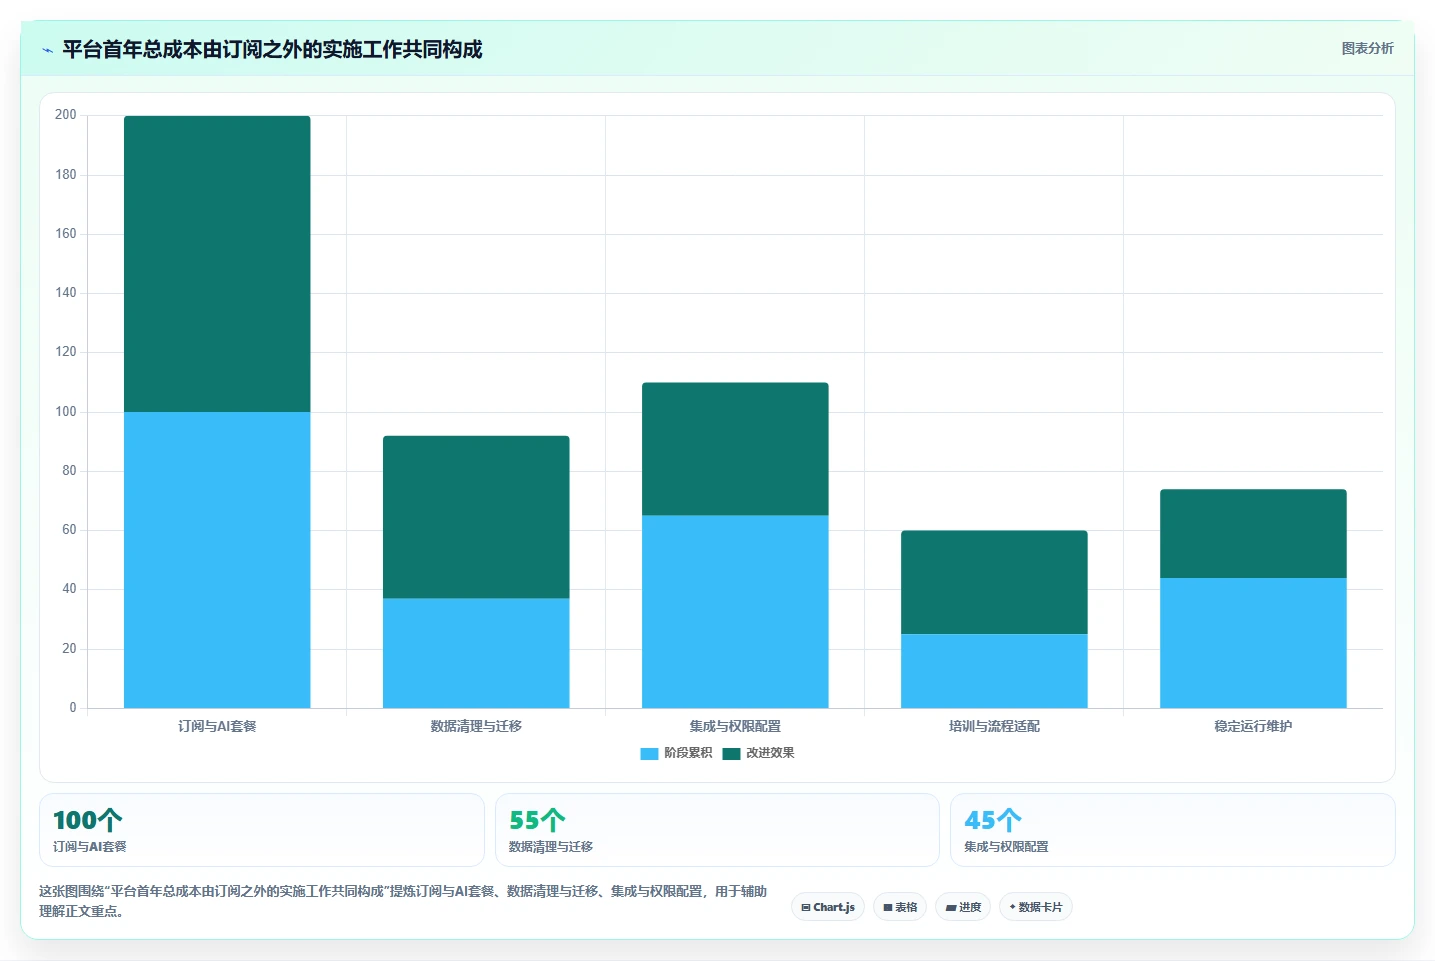Click the blue bar segment for 稳定运行维护
This screenshot has width=1435, height=961.
click(x=1253, y=643)
